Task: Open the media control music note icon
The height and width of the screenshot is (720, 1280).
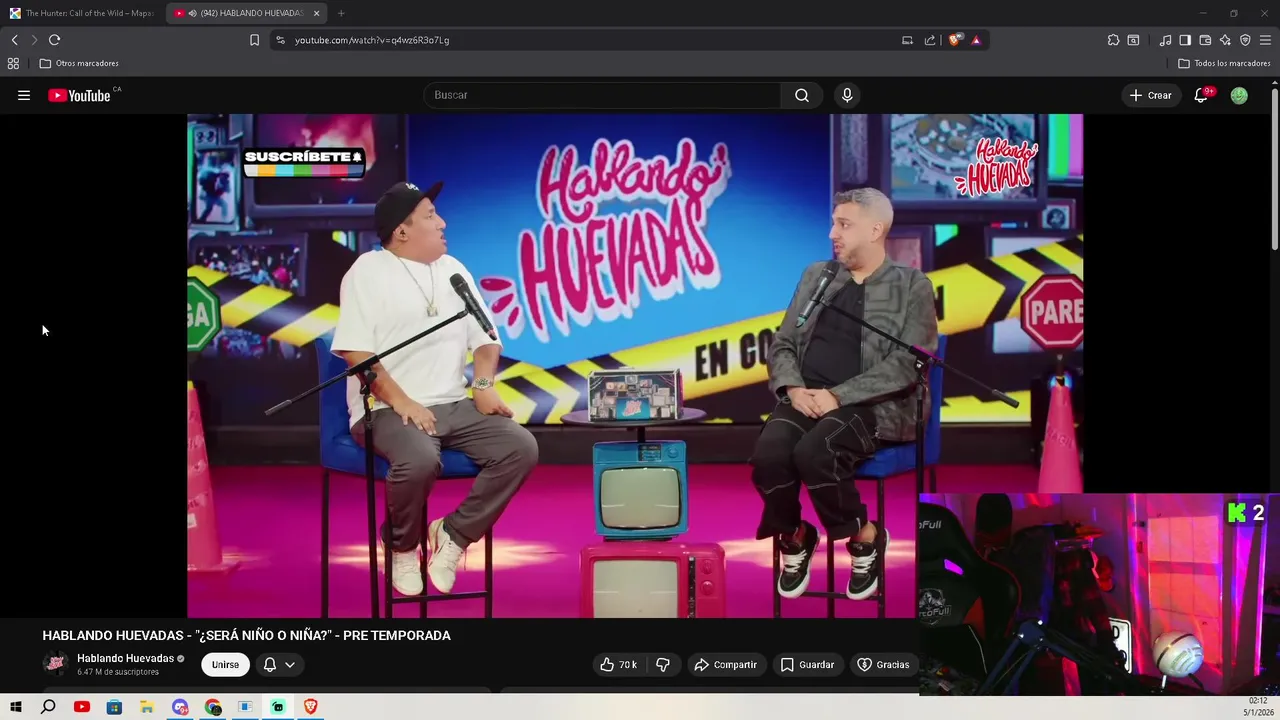Action: 1165,40
